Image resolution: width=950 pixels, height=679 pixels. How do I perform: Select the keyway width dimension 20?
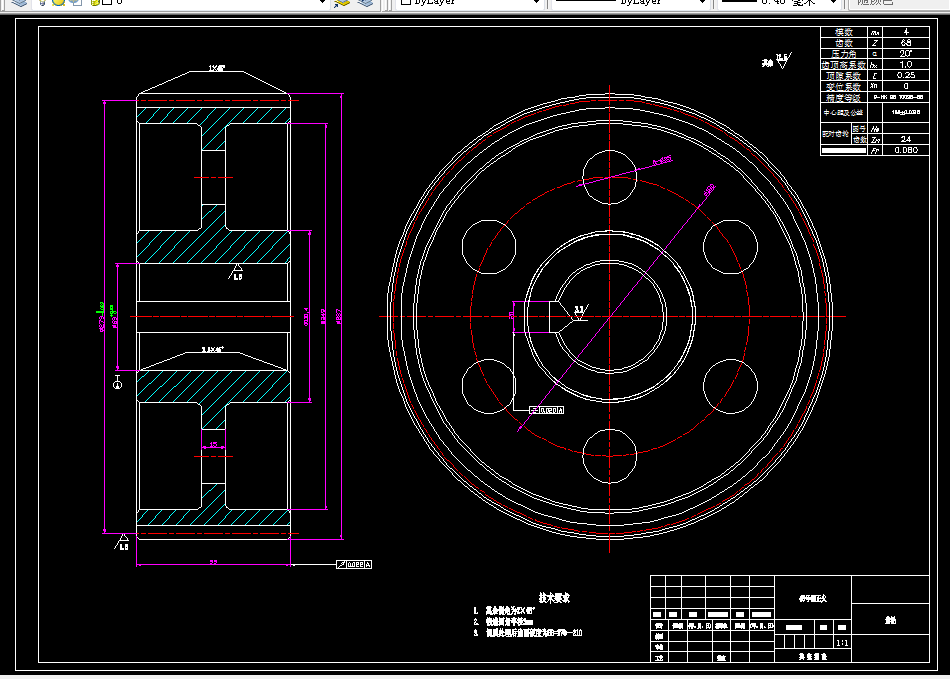pyautogui.click(x=511, y=316)
